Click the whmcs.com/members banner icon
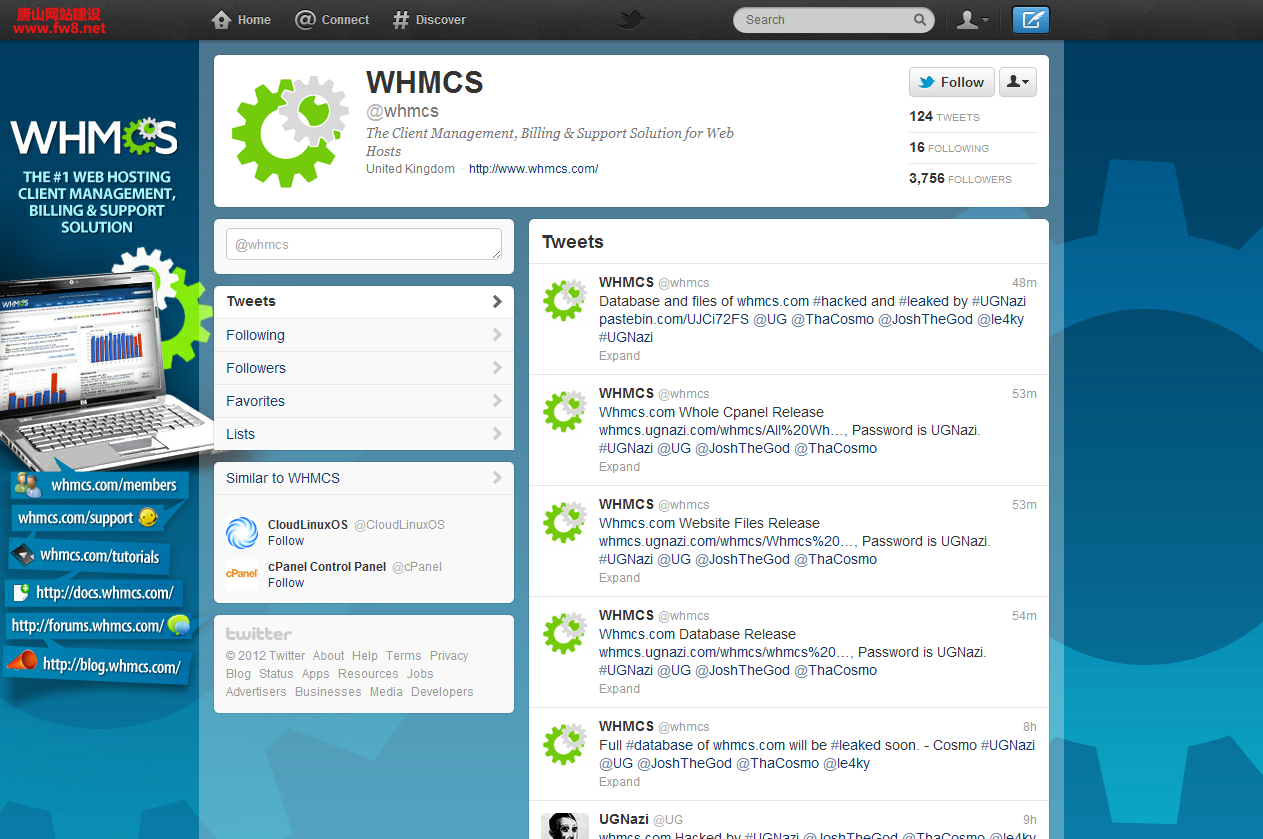Screen dimensions: 1263x839 (27, 485)
